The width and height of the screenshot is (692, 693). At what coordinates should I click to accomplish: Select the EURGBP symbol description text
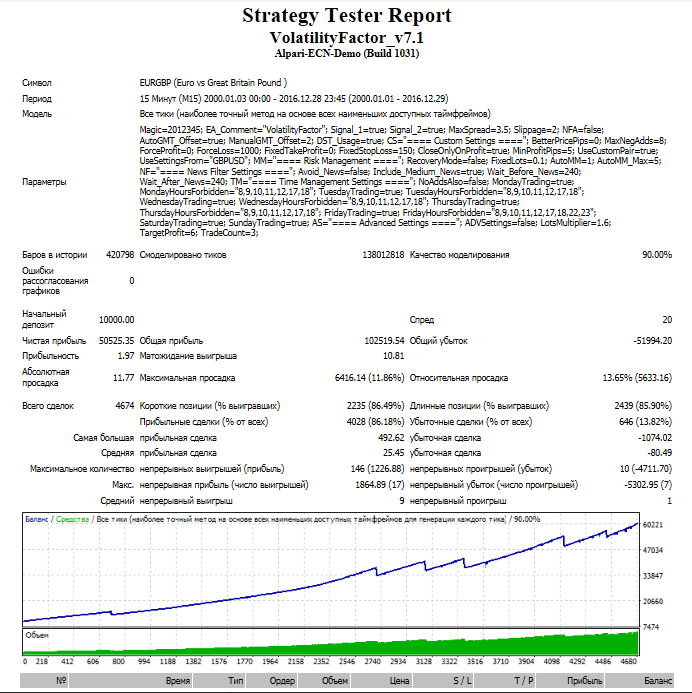(213, 83)
